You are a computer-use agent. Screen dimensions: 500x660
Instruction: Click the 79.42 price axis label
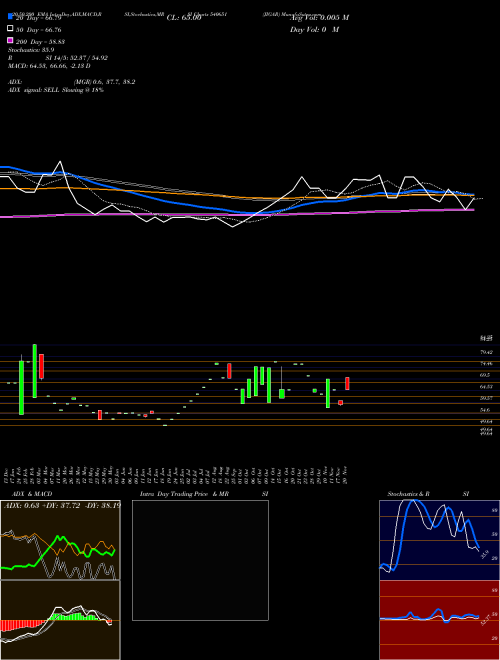tap(486, 352)
